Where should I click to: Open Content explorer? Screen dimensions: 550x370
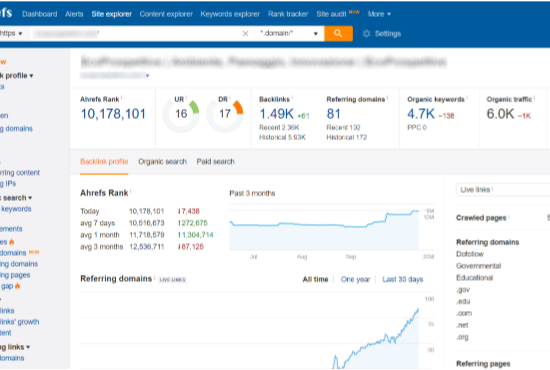tap(166, 14)
